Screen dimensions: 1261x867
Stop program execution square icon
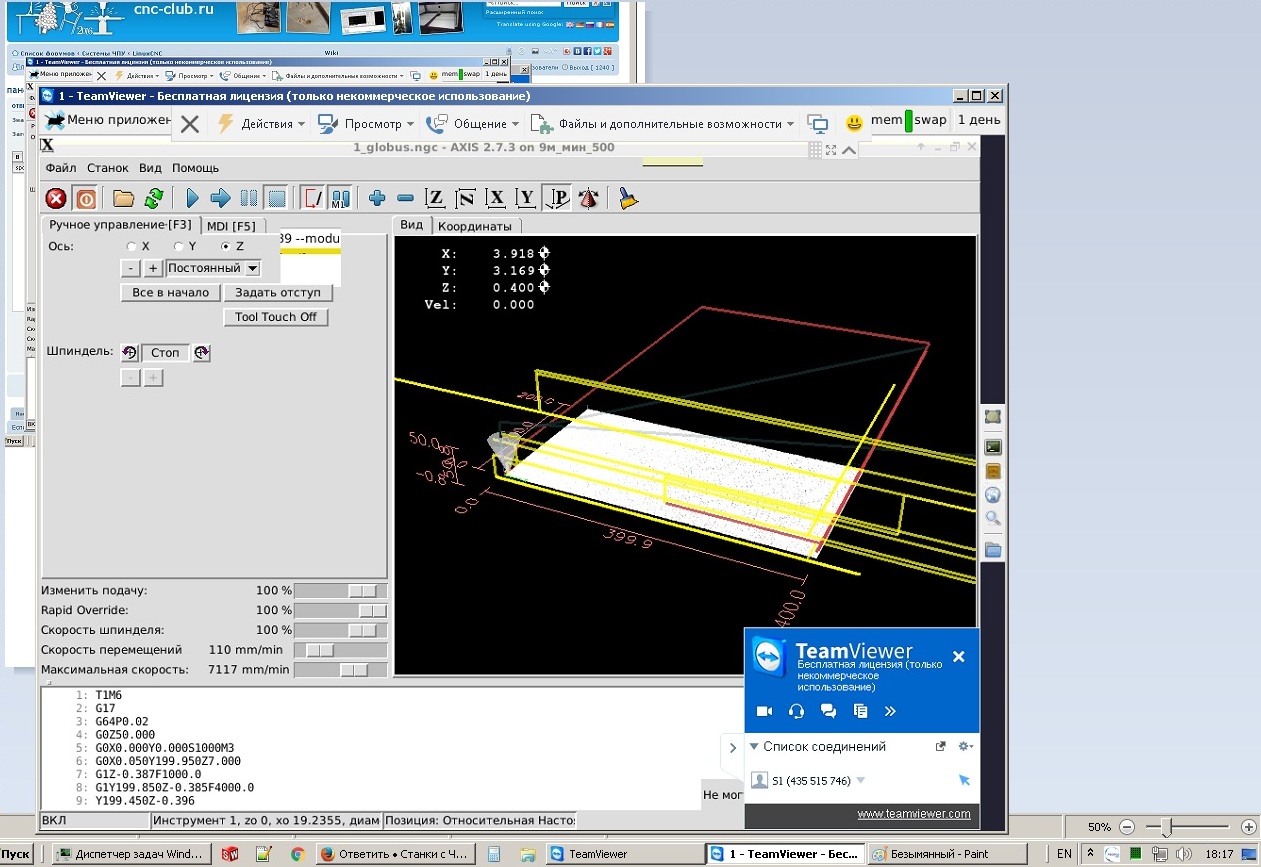point(276,198)
